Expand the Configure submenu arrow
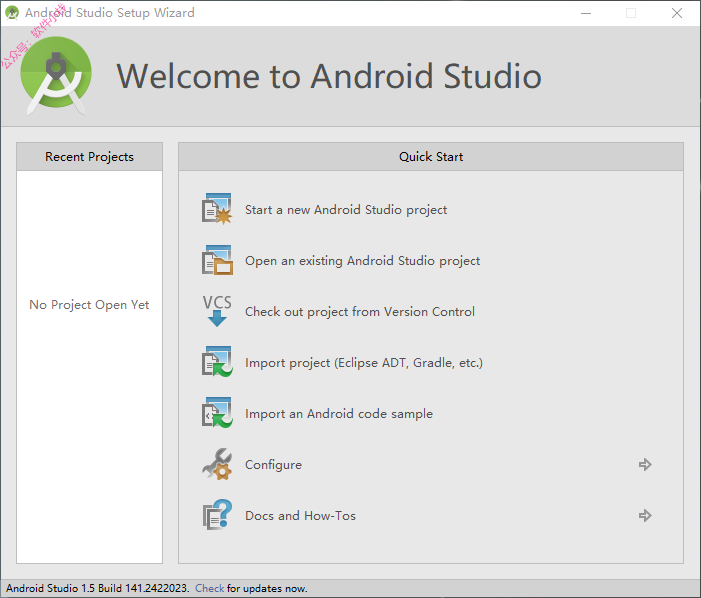 pos(645,464)
